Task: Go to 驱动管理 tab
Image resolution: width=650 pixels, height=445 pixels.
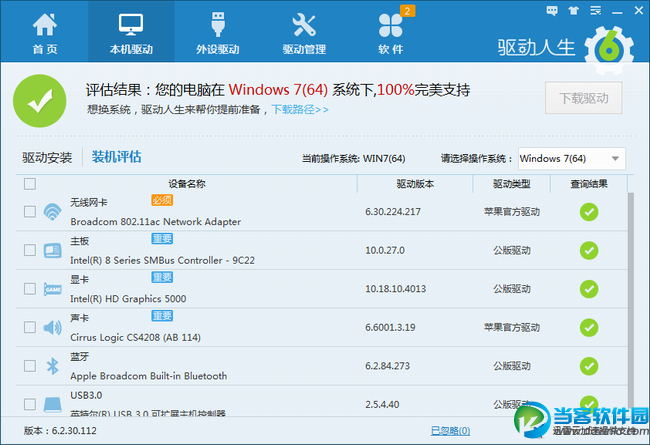Action: [x=304, y=33]
